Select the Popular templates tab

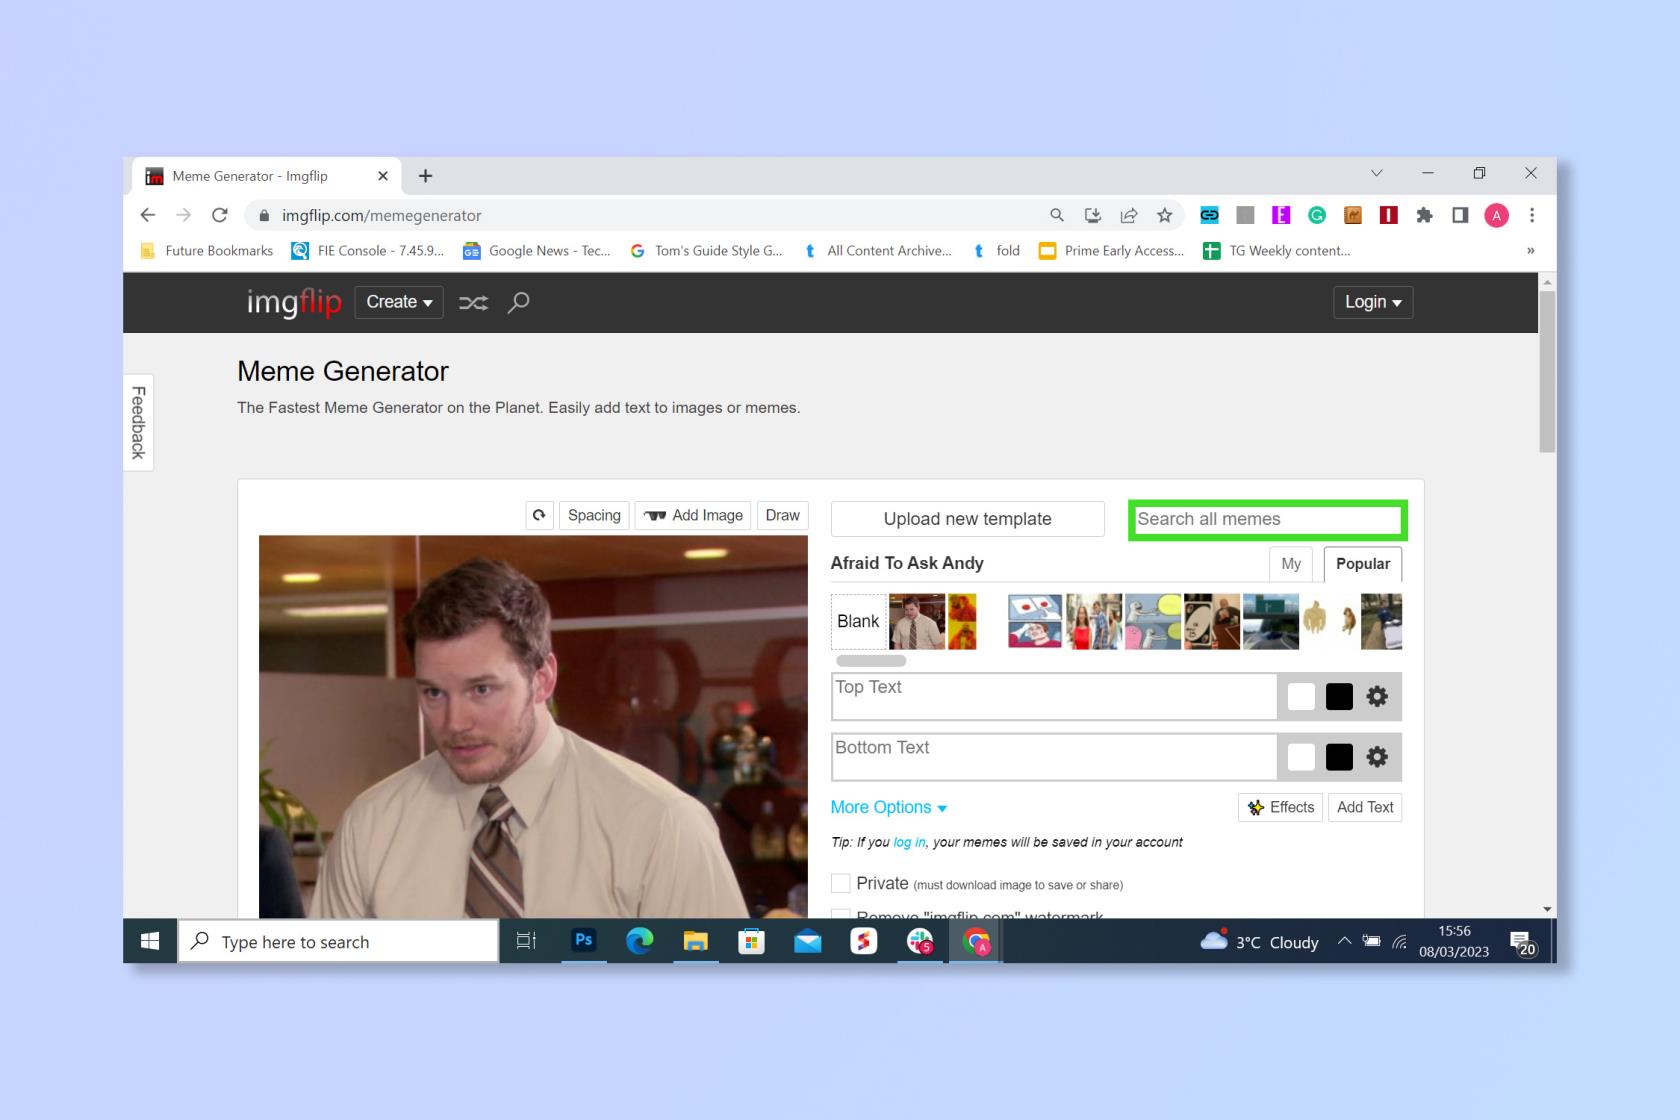point(1363,564)
